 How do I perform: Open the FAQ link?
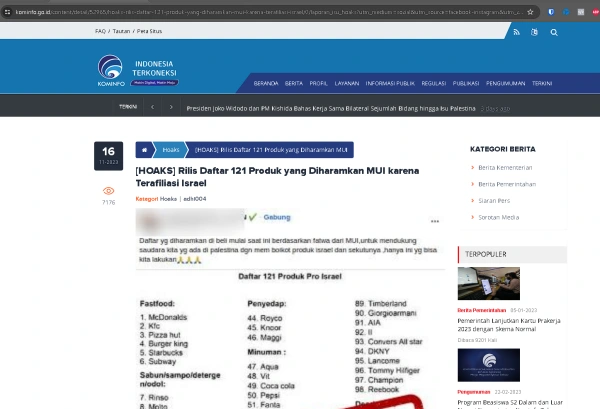(100, 31)
